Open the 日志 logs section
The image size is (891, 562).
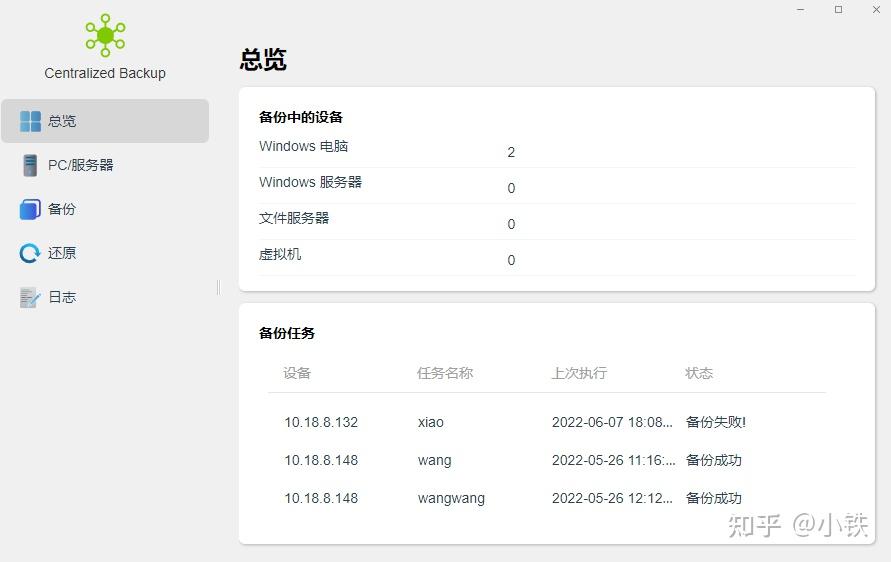105,297
